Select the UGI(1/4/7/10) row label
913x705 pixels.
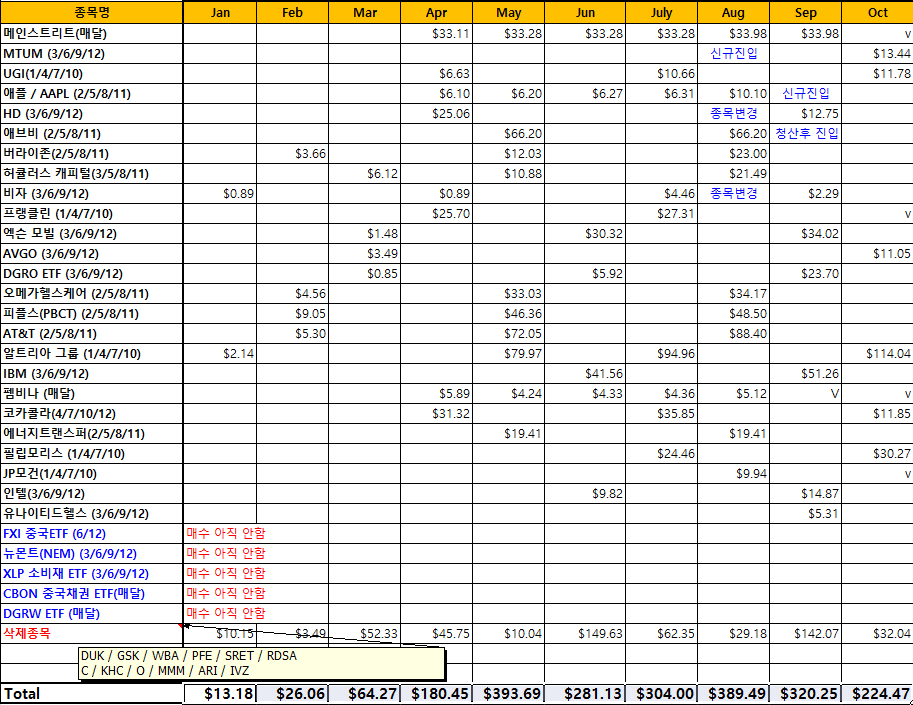(92, 73)
